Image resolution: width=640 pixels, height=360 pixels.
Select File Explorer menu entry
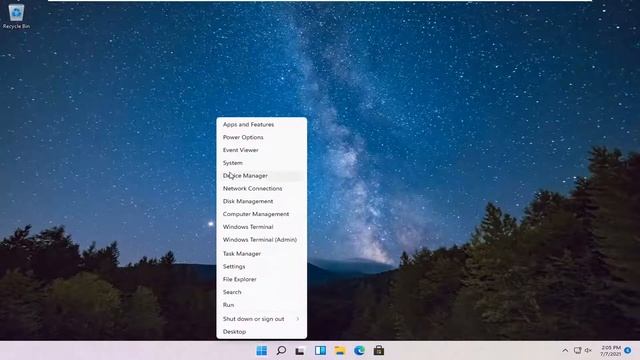coord(262,279)
